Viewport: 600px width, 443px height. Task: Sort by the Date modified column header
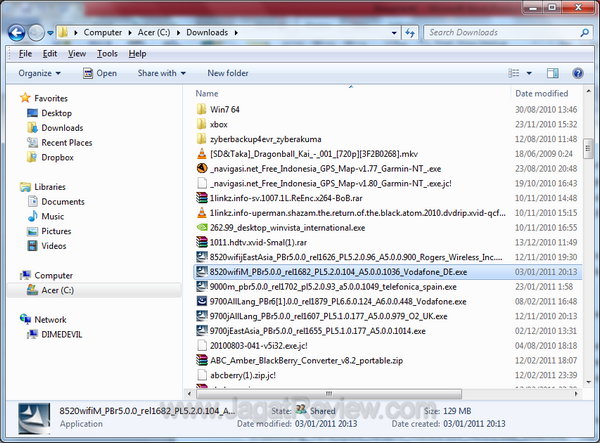tap(541, 93)
